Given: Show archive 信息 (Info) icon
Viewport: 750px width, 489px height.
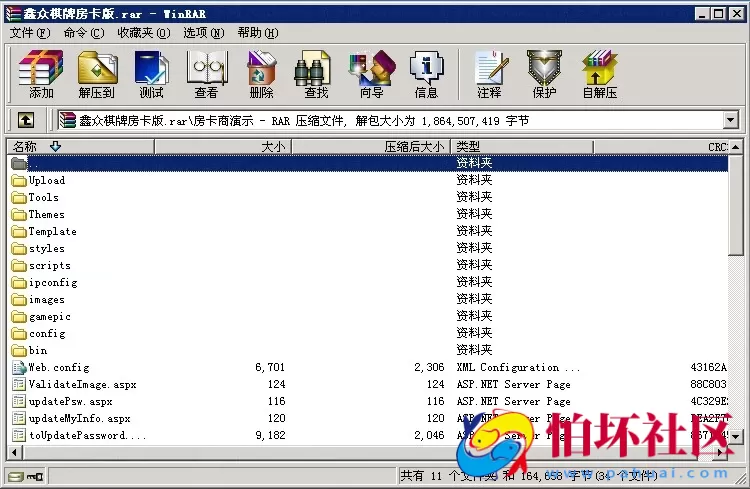Looking at the screenshot, I should [426, 75].
